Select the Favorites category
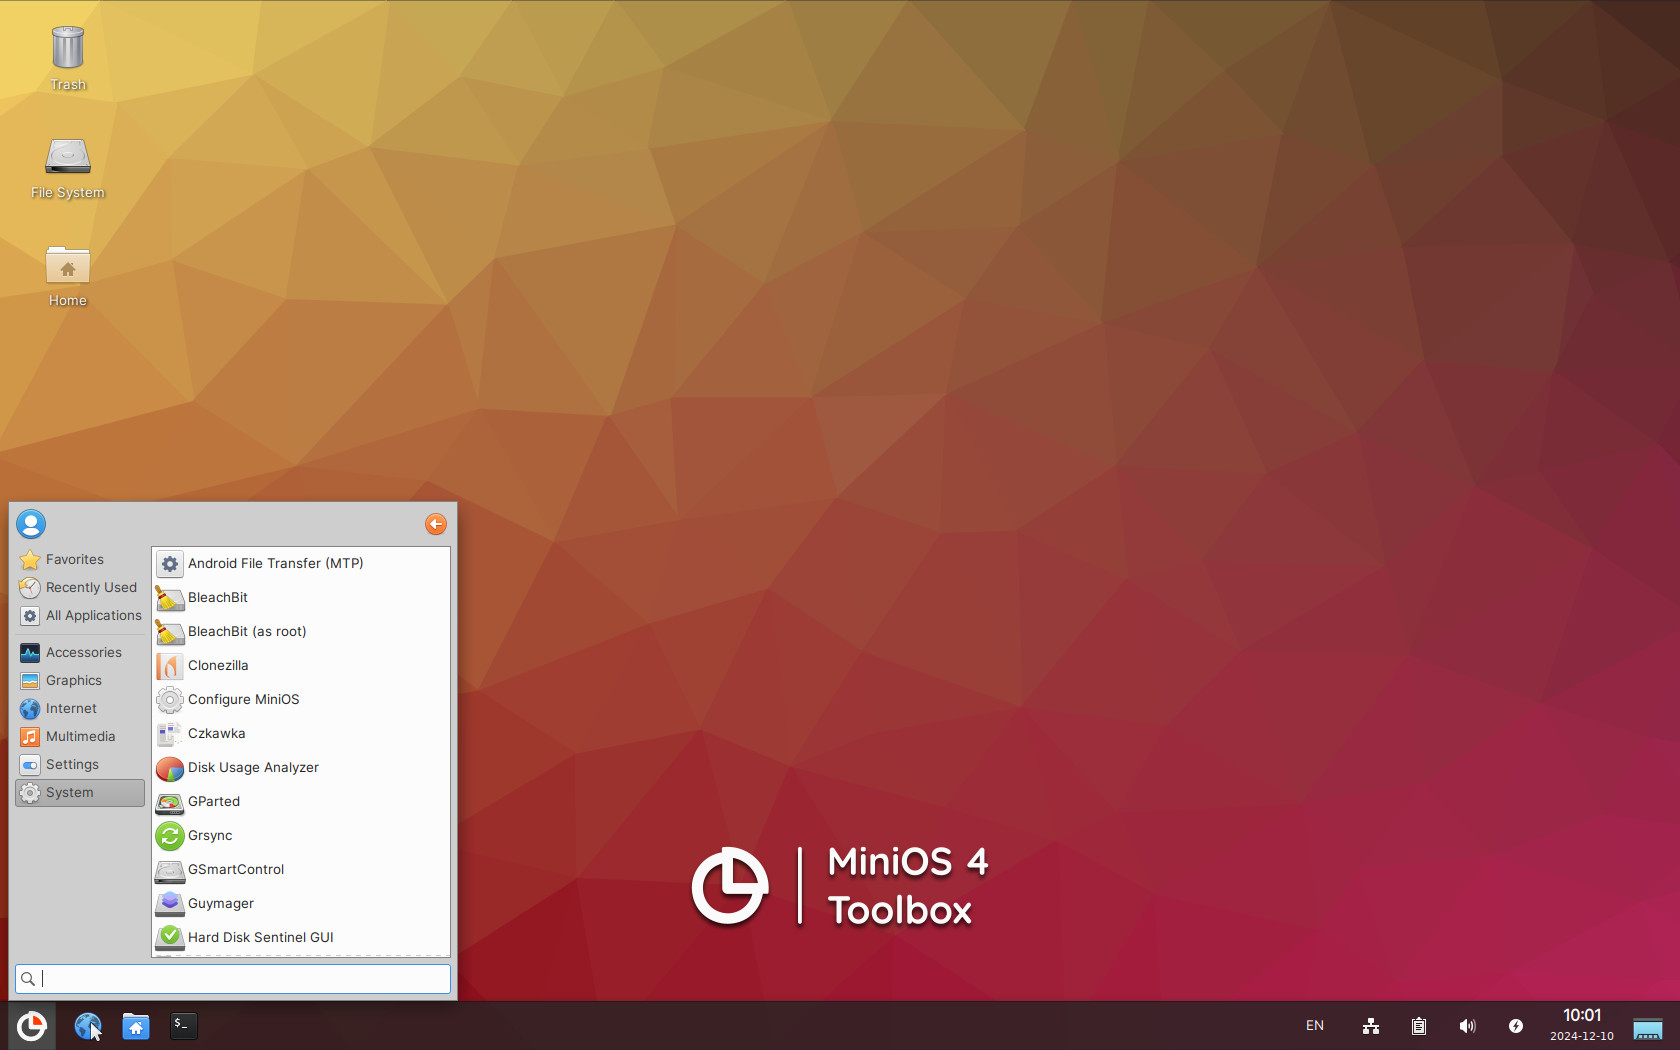1680x1050 pixels. pos(80,559)
